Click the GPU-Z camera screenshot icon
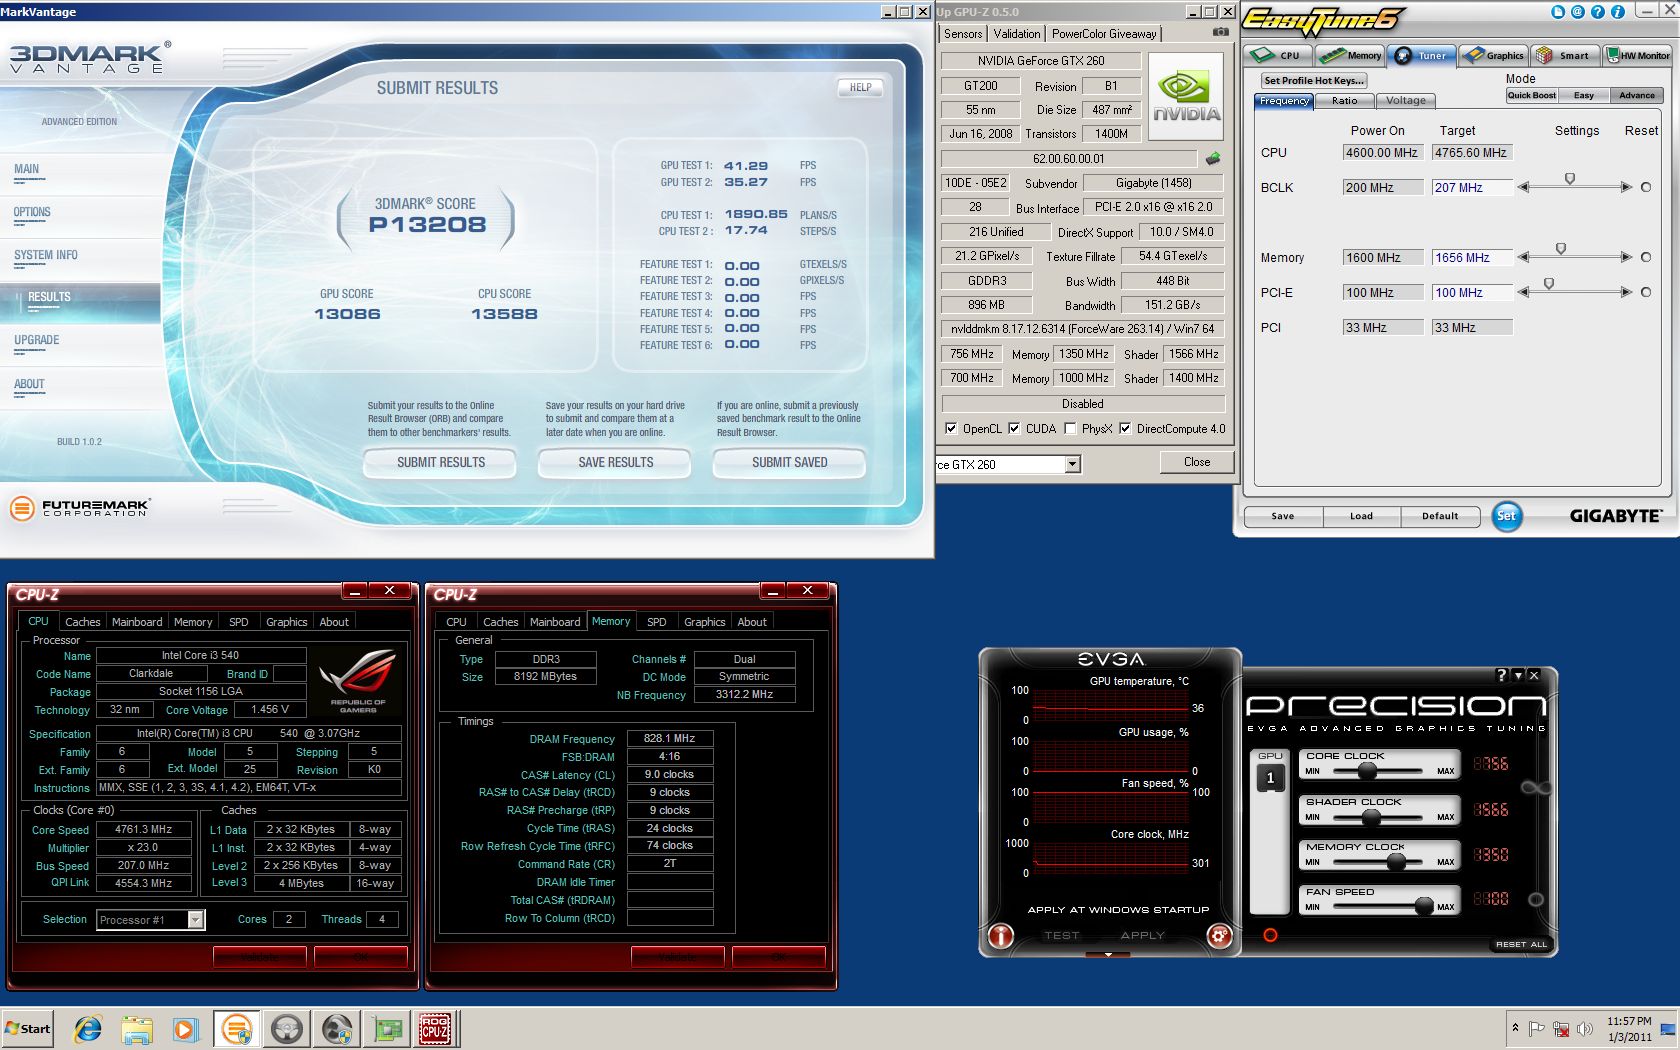This screenshot has width=1680, height=1050. 1220,32
